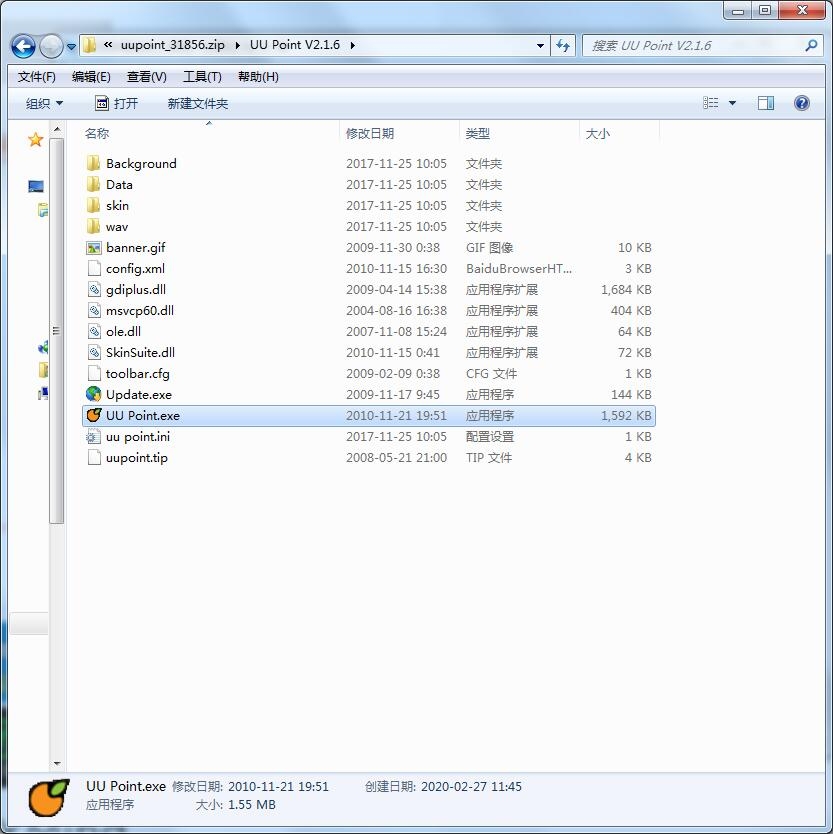This screenshot has width=833, height=834.
Task: Select the msvcp60.dll file icon
Action: 94,311
